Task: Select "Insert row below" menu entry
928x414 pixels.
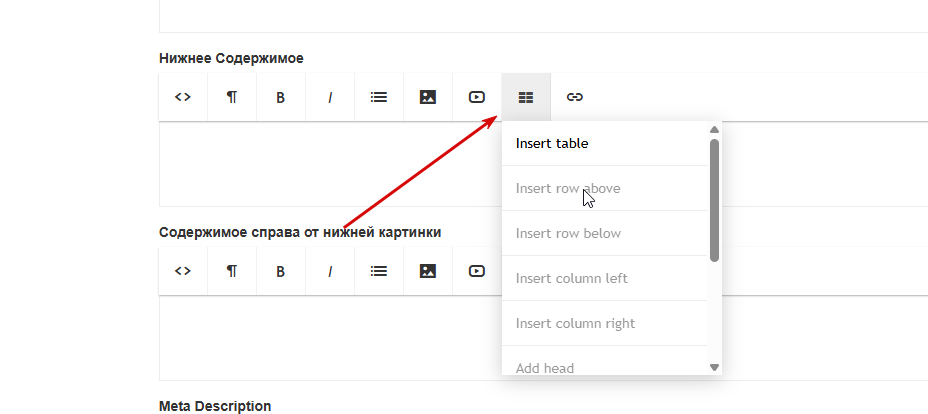Action: 568,233
